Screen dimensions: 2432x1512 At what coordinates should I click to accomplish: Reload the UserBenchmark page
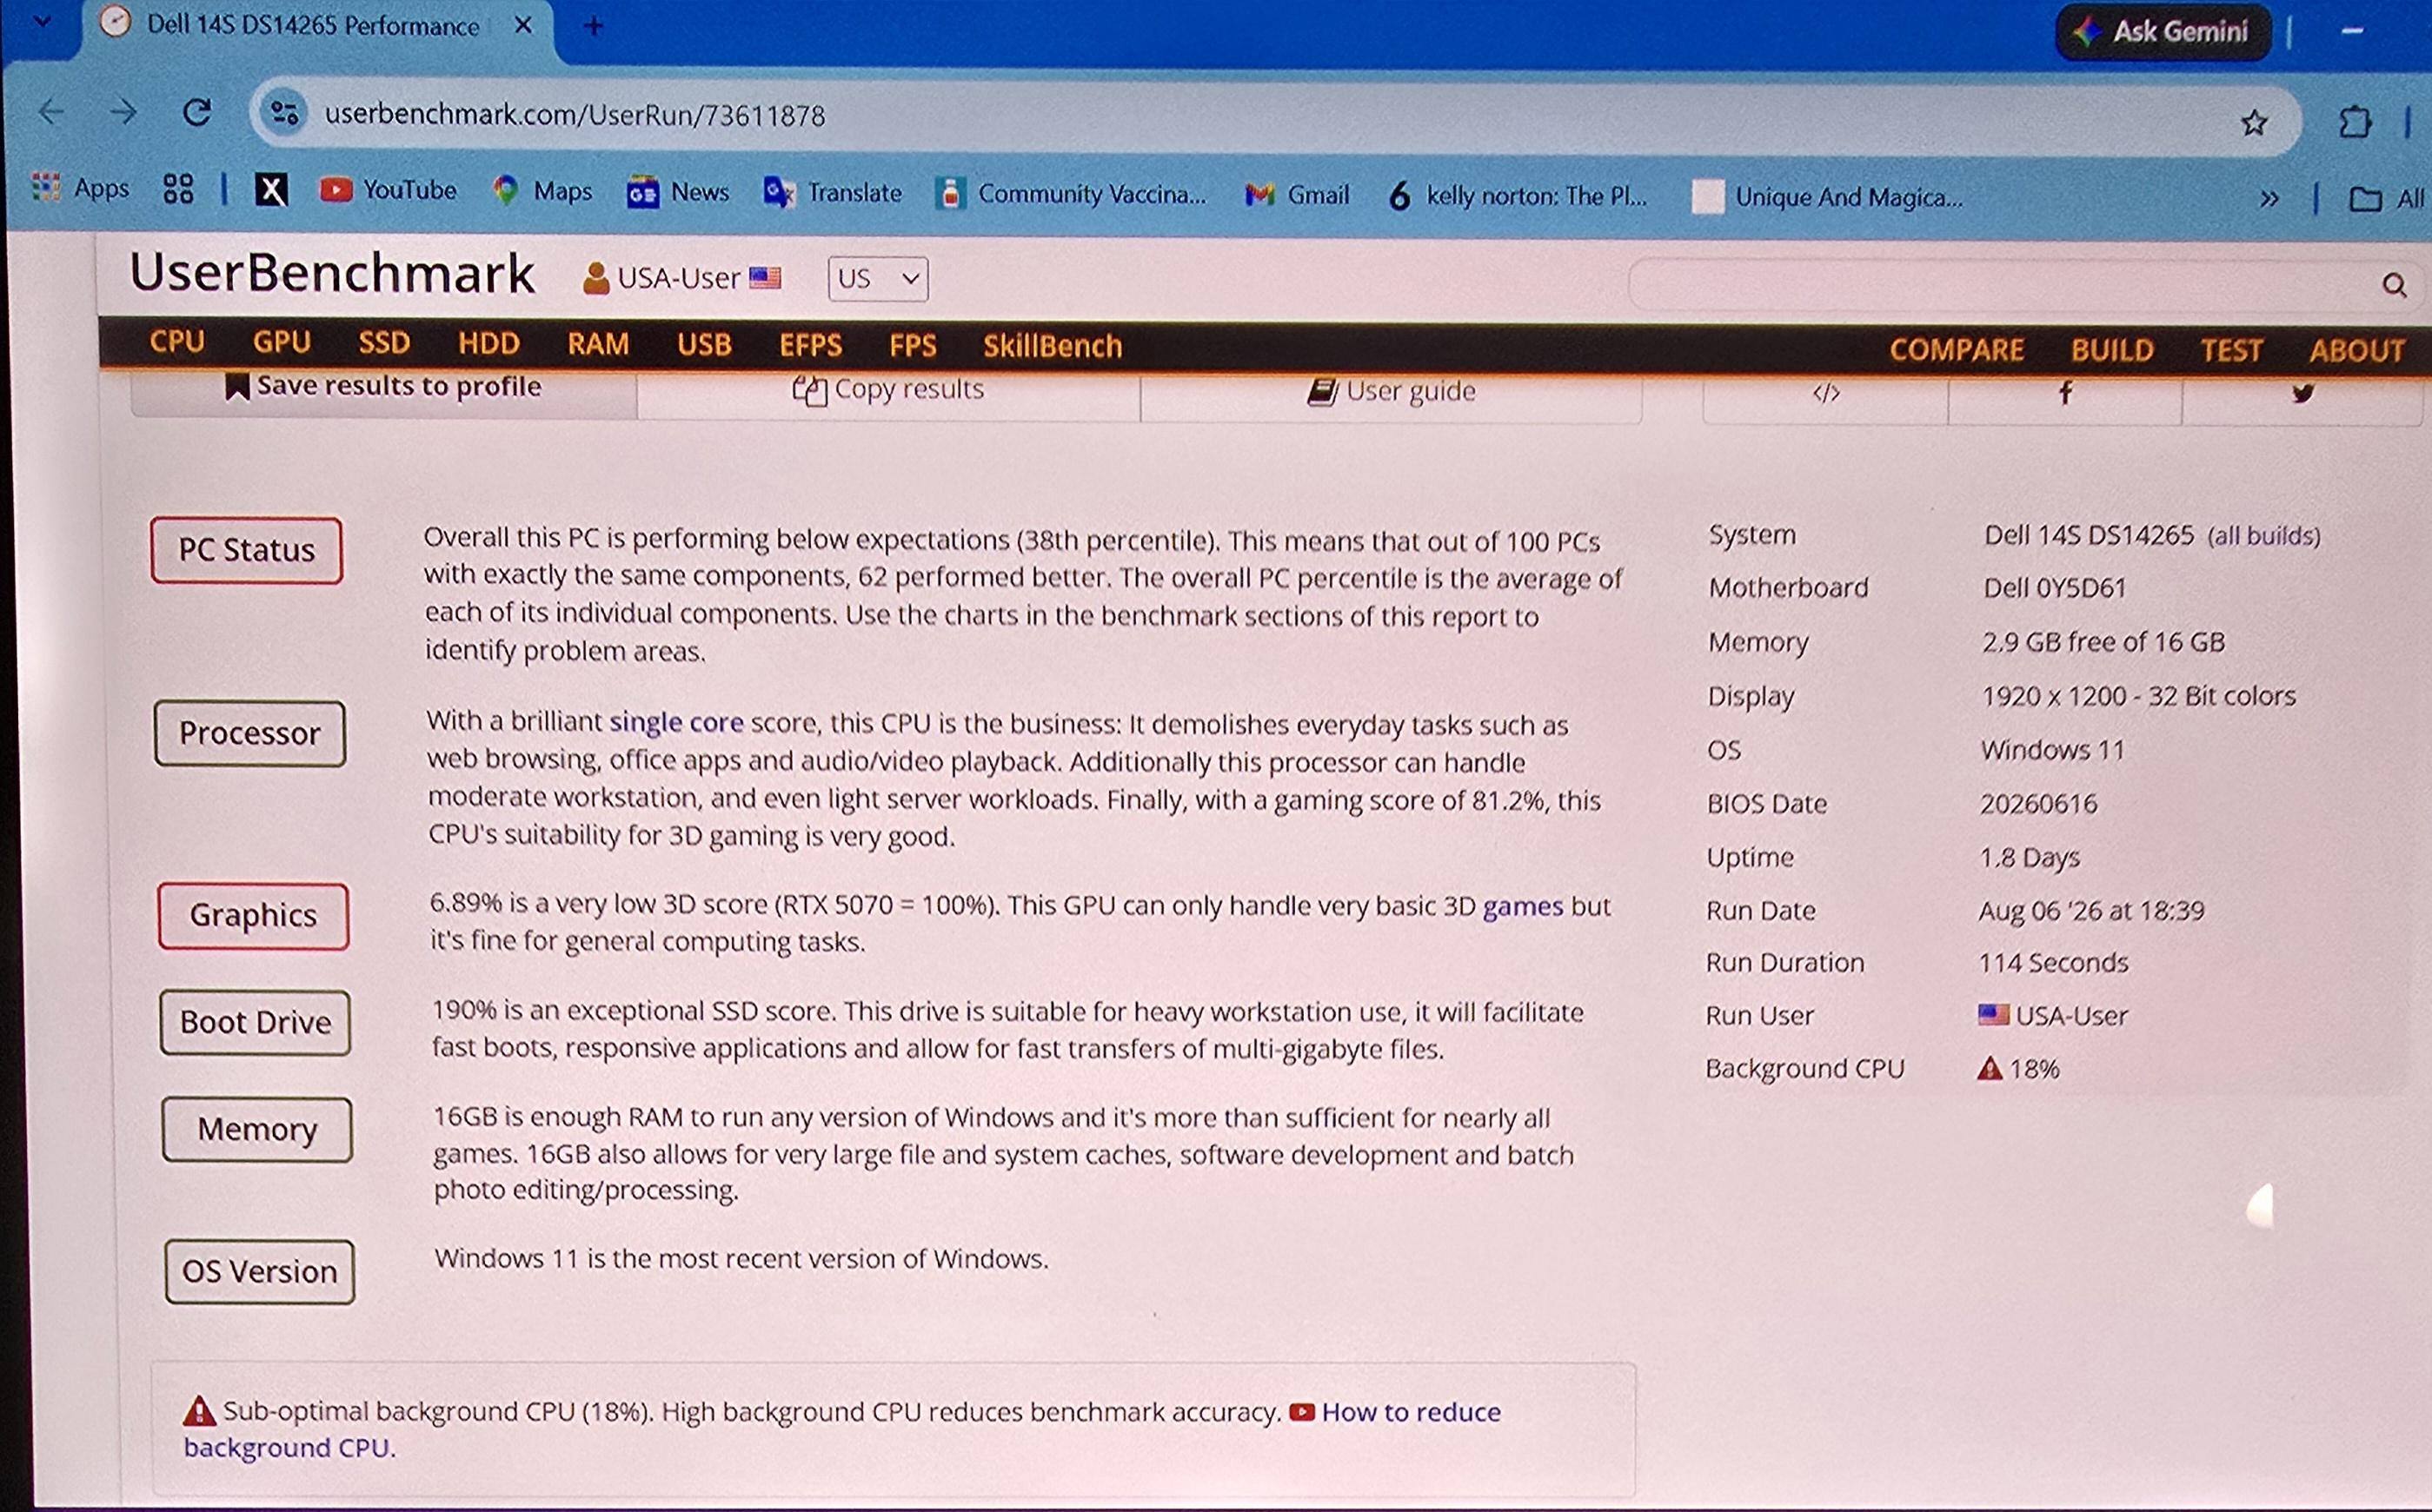coord(198,112)
